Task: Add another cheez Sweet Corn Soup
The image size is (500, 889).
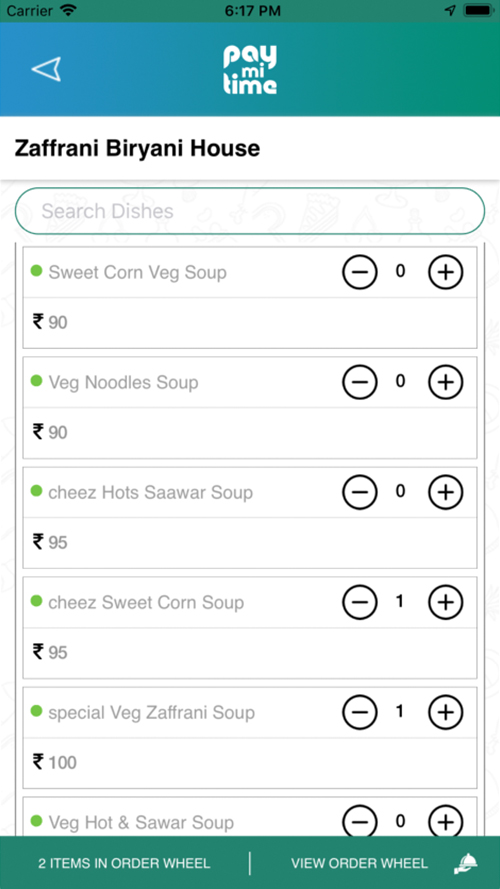Action: [x=445, y=602]
